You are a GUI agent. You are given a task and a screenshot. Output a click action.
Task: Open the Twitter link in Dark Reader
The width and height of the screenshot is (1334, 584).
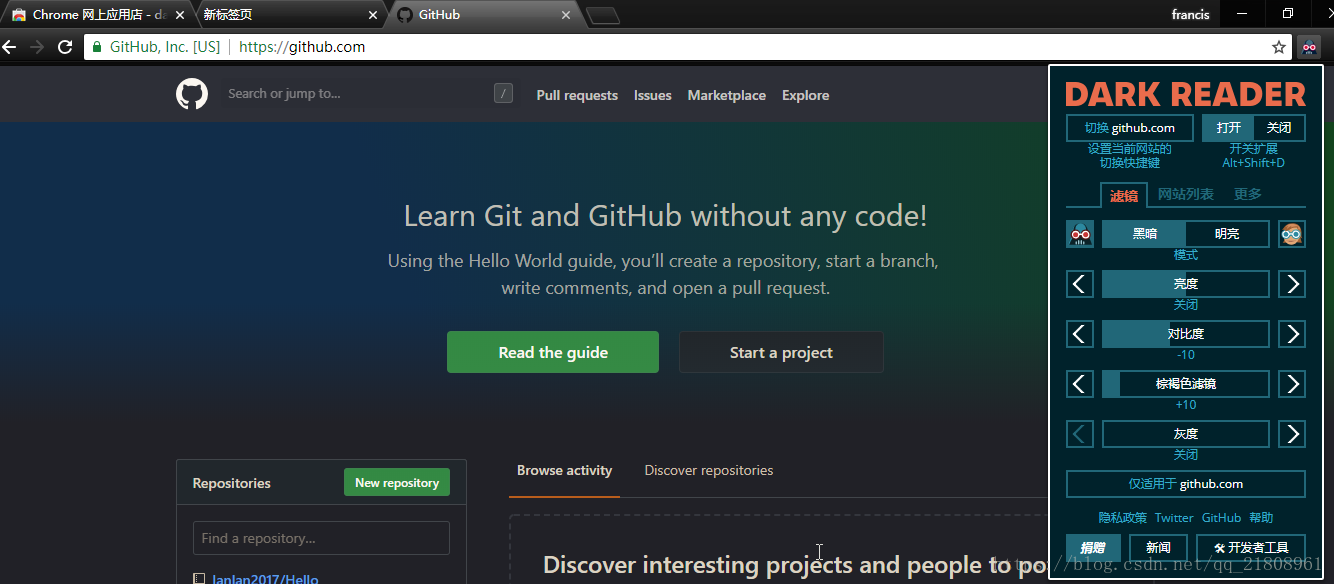[1174, 518]
